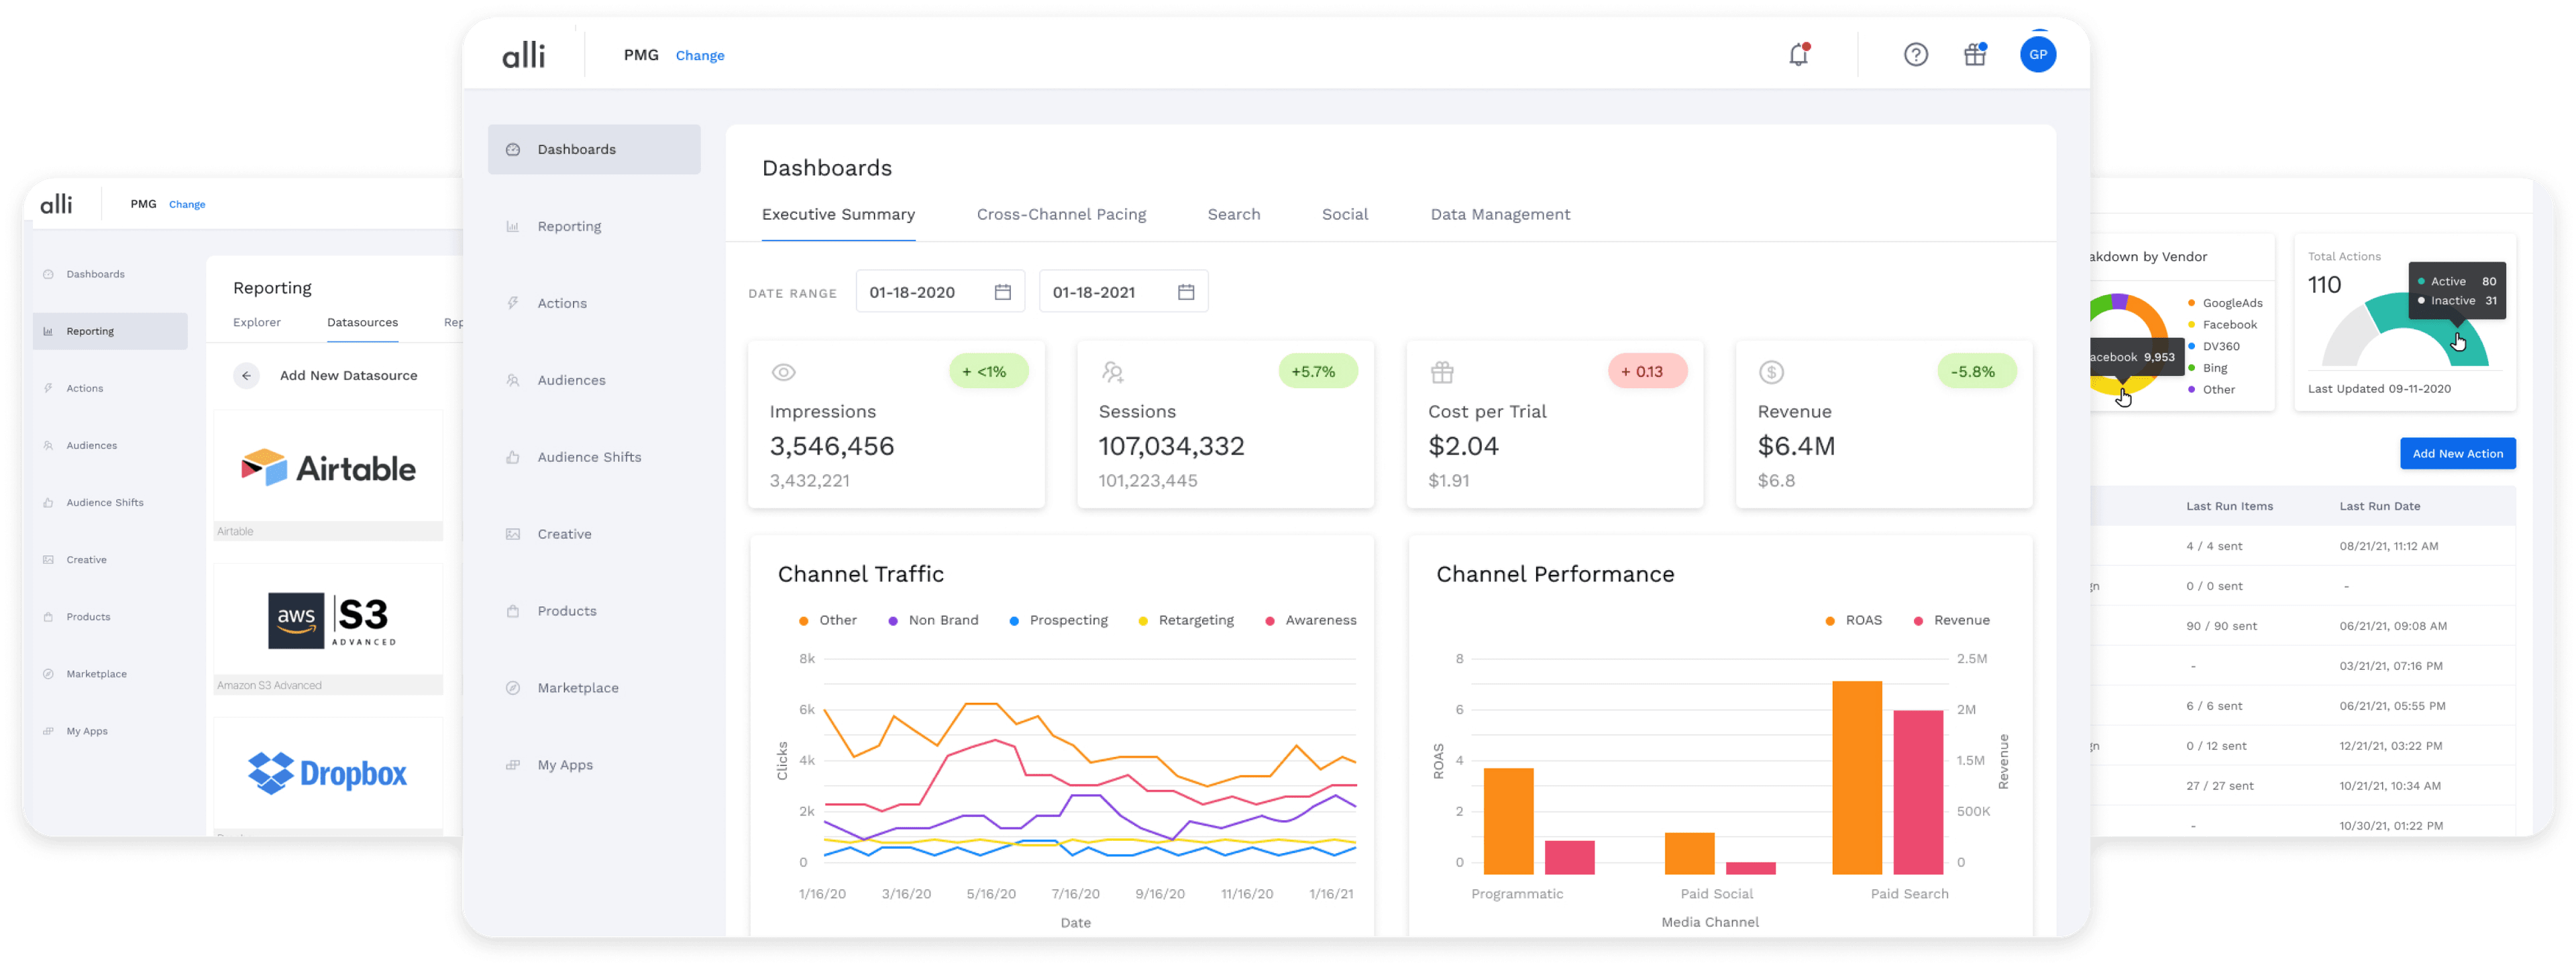This screenshot has width=2576, height=965.
Task: Switch to Cross-Channel Pacing tab
Action: coord(1060,214)
